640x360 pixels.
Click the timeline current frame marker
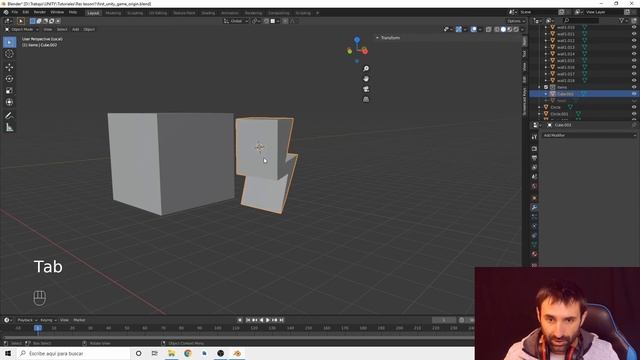(x=38, y=328)
